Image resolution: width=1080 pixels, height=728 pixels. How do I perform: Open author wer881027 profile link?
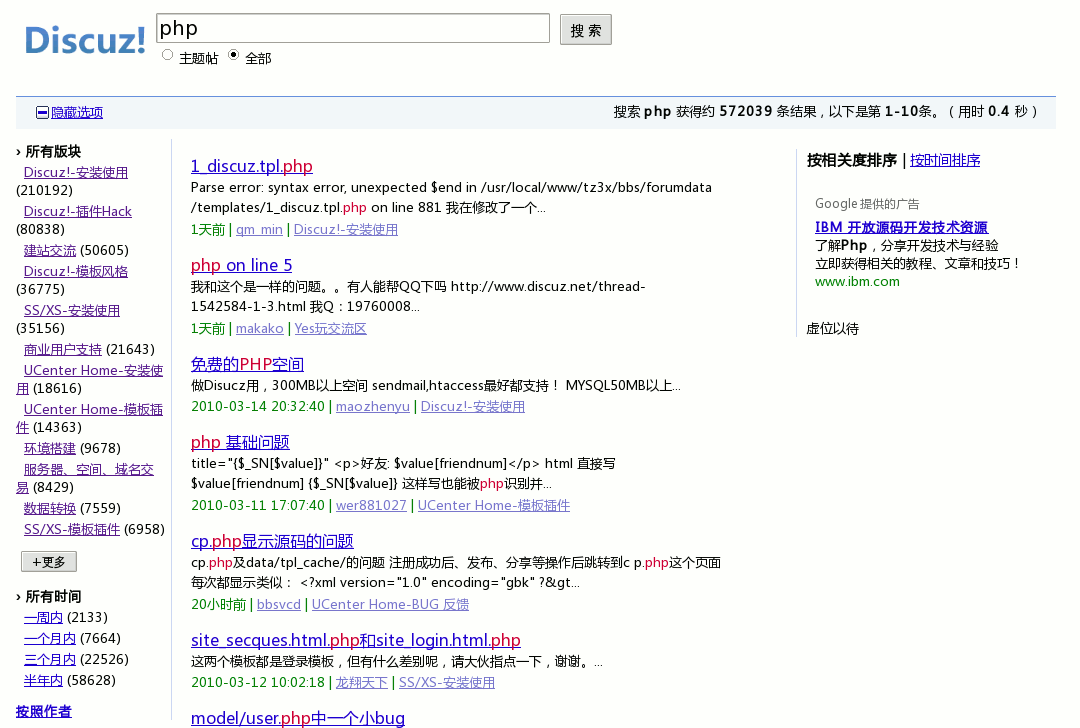click(x=371, y=506)
